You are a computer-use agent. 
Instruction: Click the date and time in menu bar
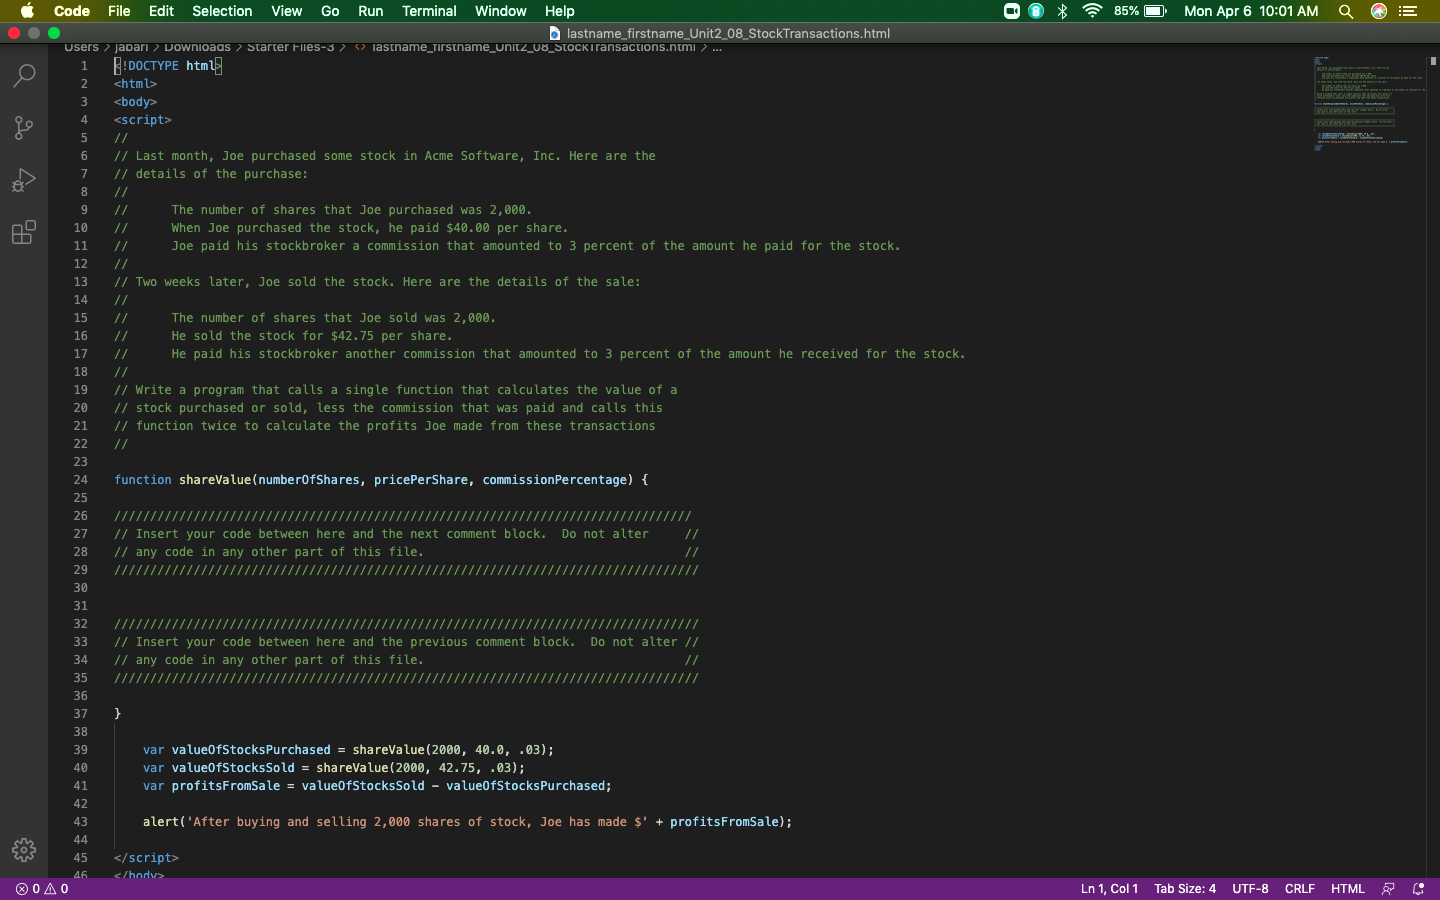pos(1251,11)
